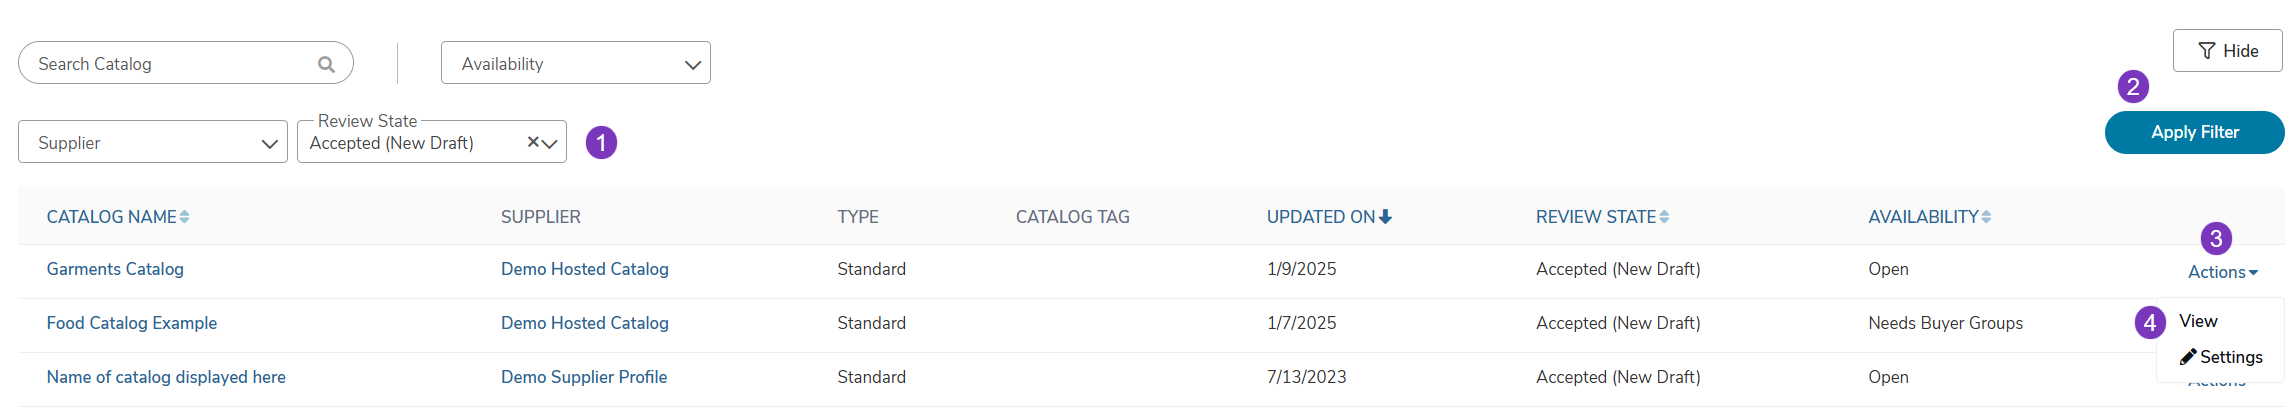
Task: Click the Updated On descending sort arrow
Action: coord(1385,217)
